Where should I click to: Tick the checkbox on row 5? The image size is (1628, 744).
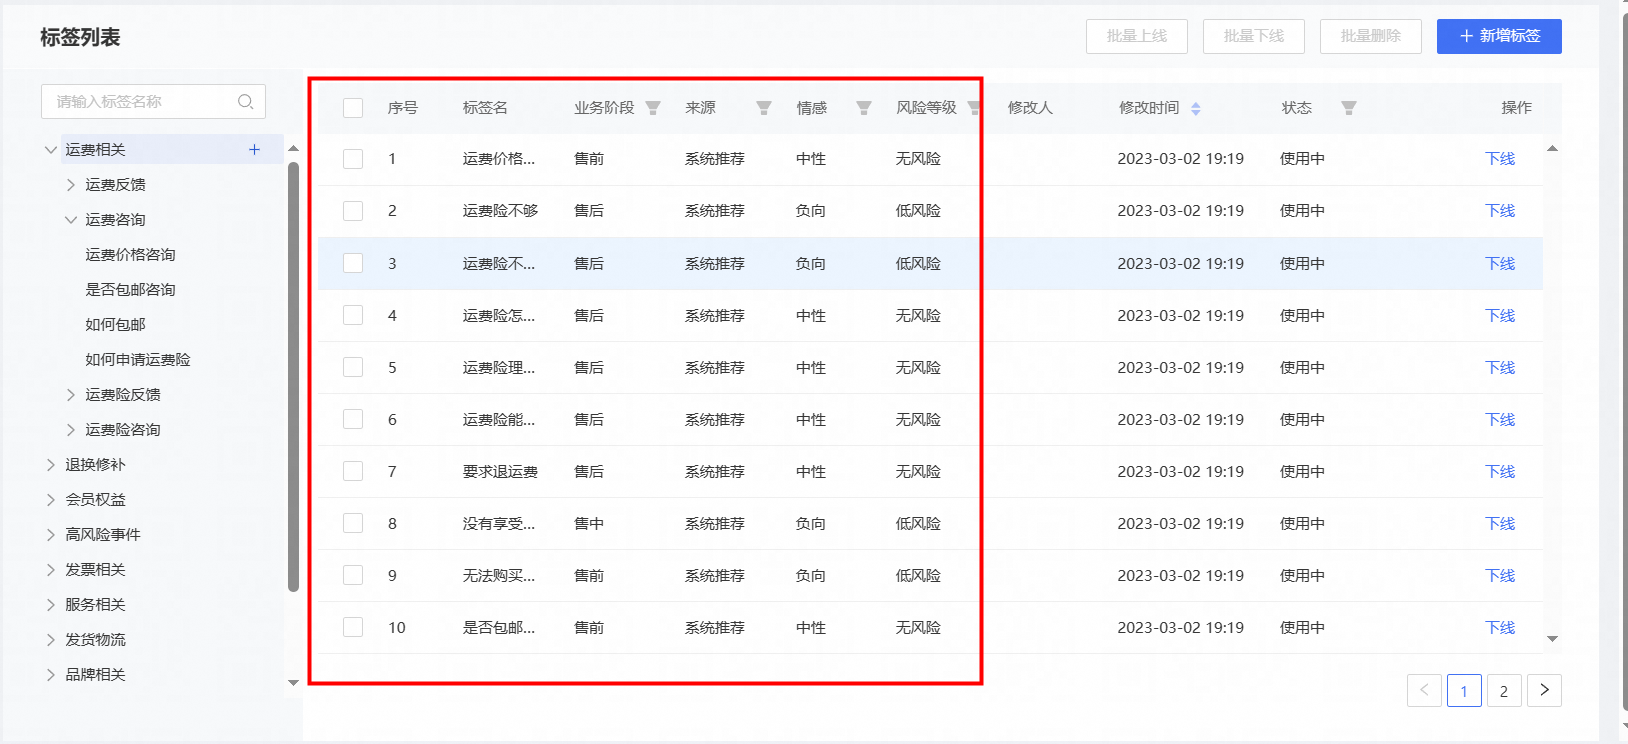(353, 367)
